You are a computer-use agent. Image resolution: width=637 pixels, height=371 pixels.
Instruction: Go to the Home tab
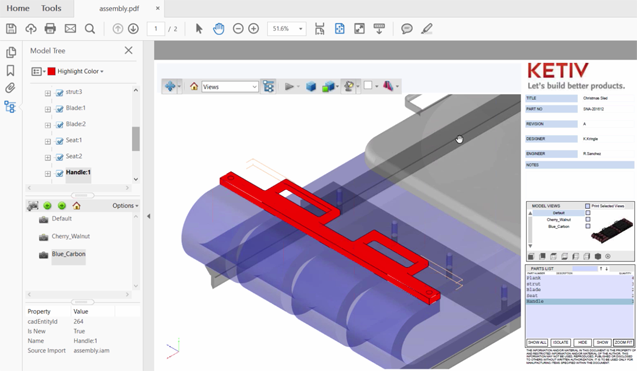(x=18, y=8)
